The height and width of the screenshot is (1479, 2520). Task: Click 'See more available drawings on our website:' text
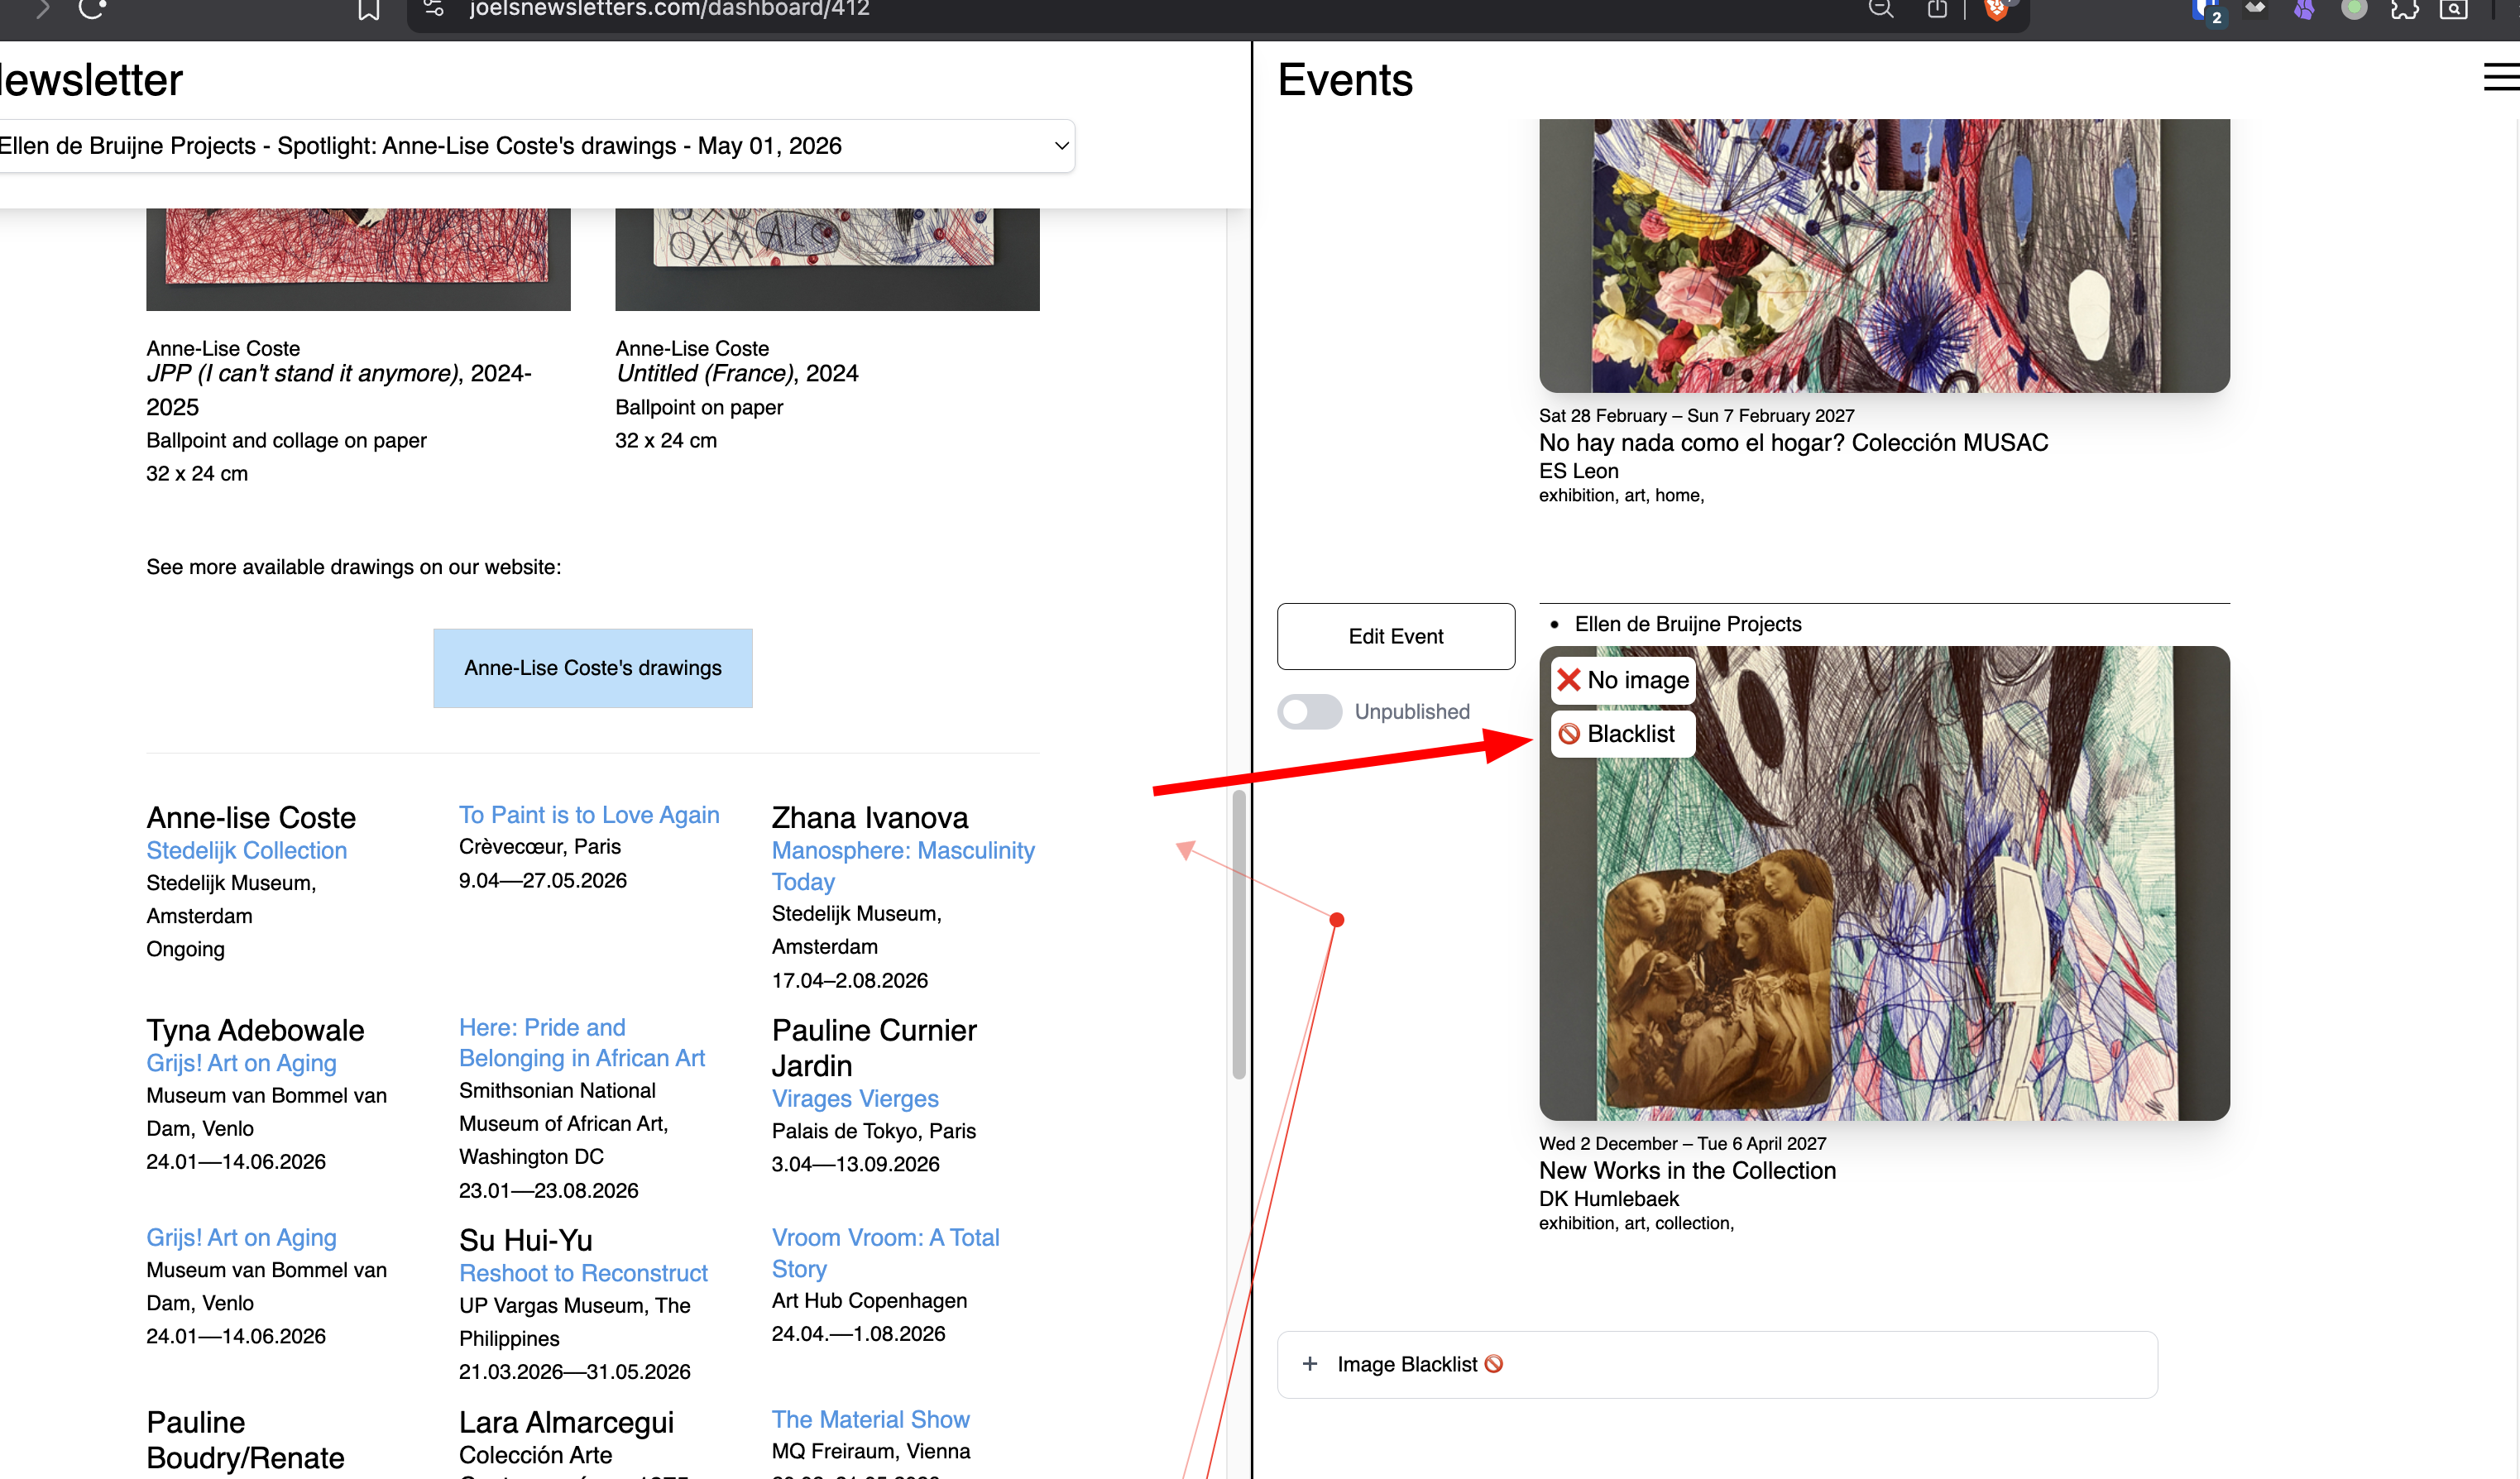354,567
